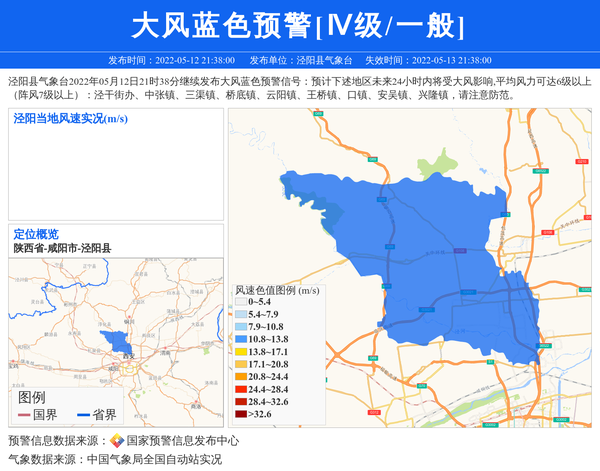Viewport: 600px width, 471px height.
Task: Click the warning description paragraph text
Action: 300,88
